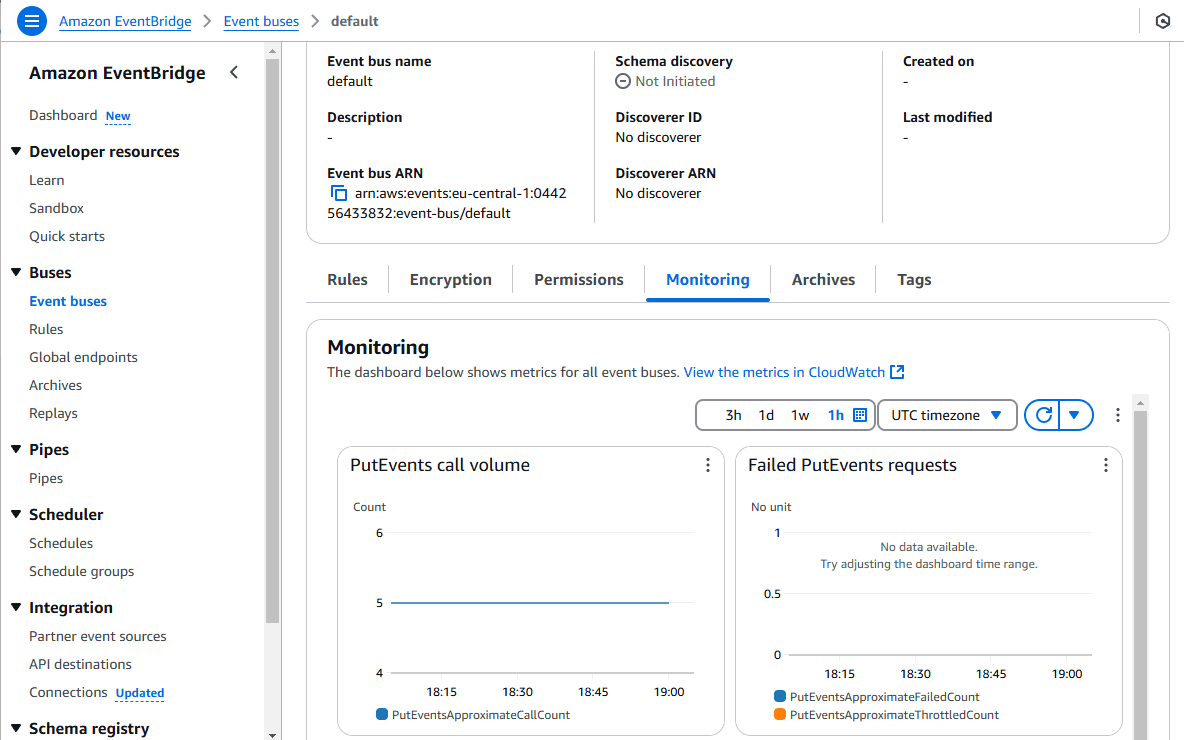Collapse the Schema registry section
Image resolution: width=1184 pixels, height=740 pixels.
pyautogui.click(x=16, y=729)
